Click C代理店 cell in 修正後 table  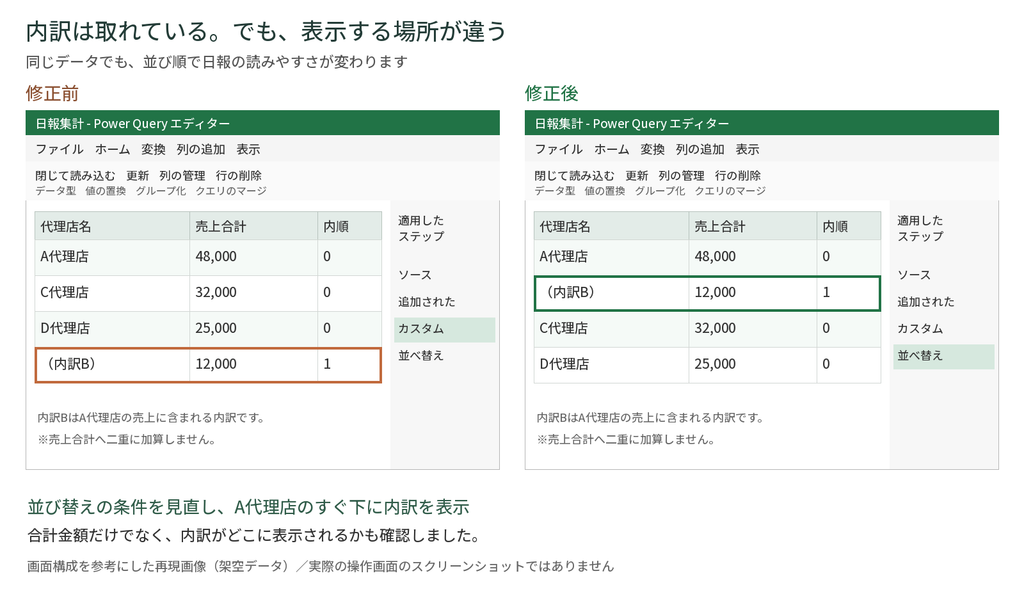611,328
